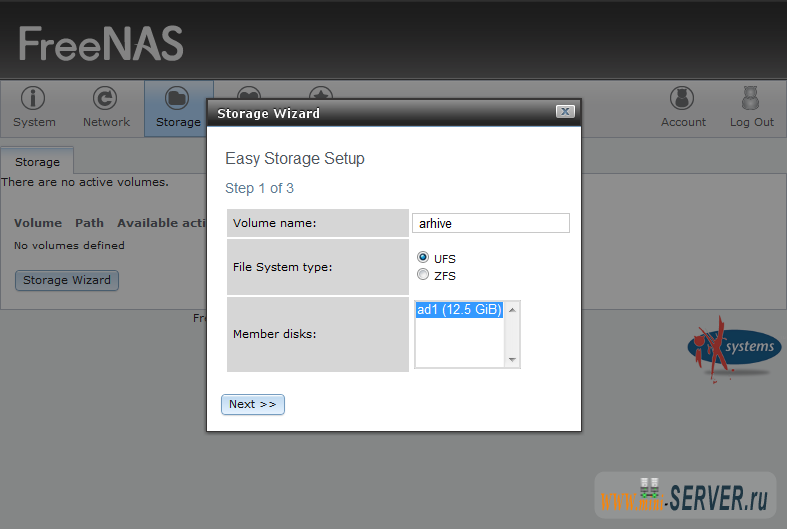The image size is (787, 529).
Task: Click the member disks scroll up arrow
Action: pyautogui.click(x=512, y=310)
